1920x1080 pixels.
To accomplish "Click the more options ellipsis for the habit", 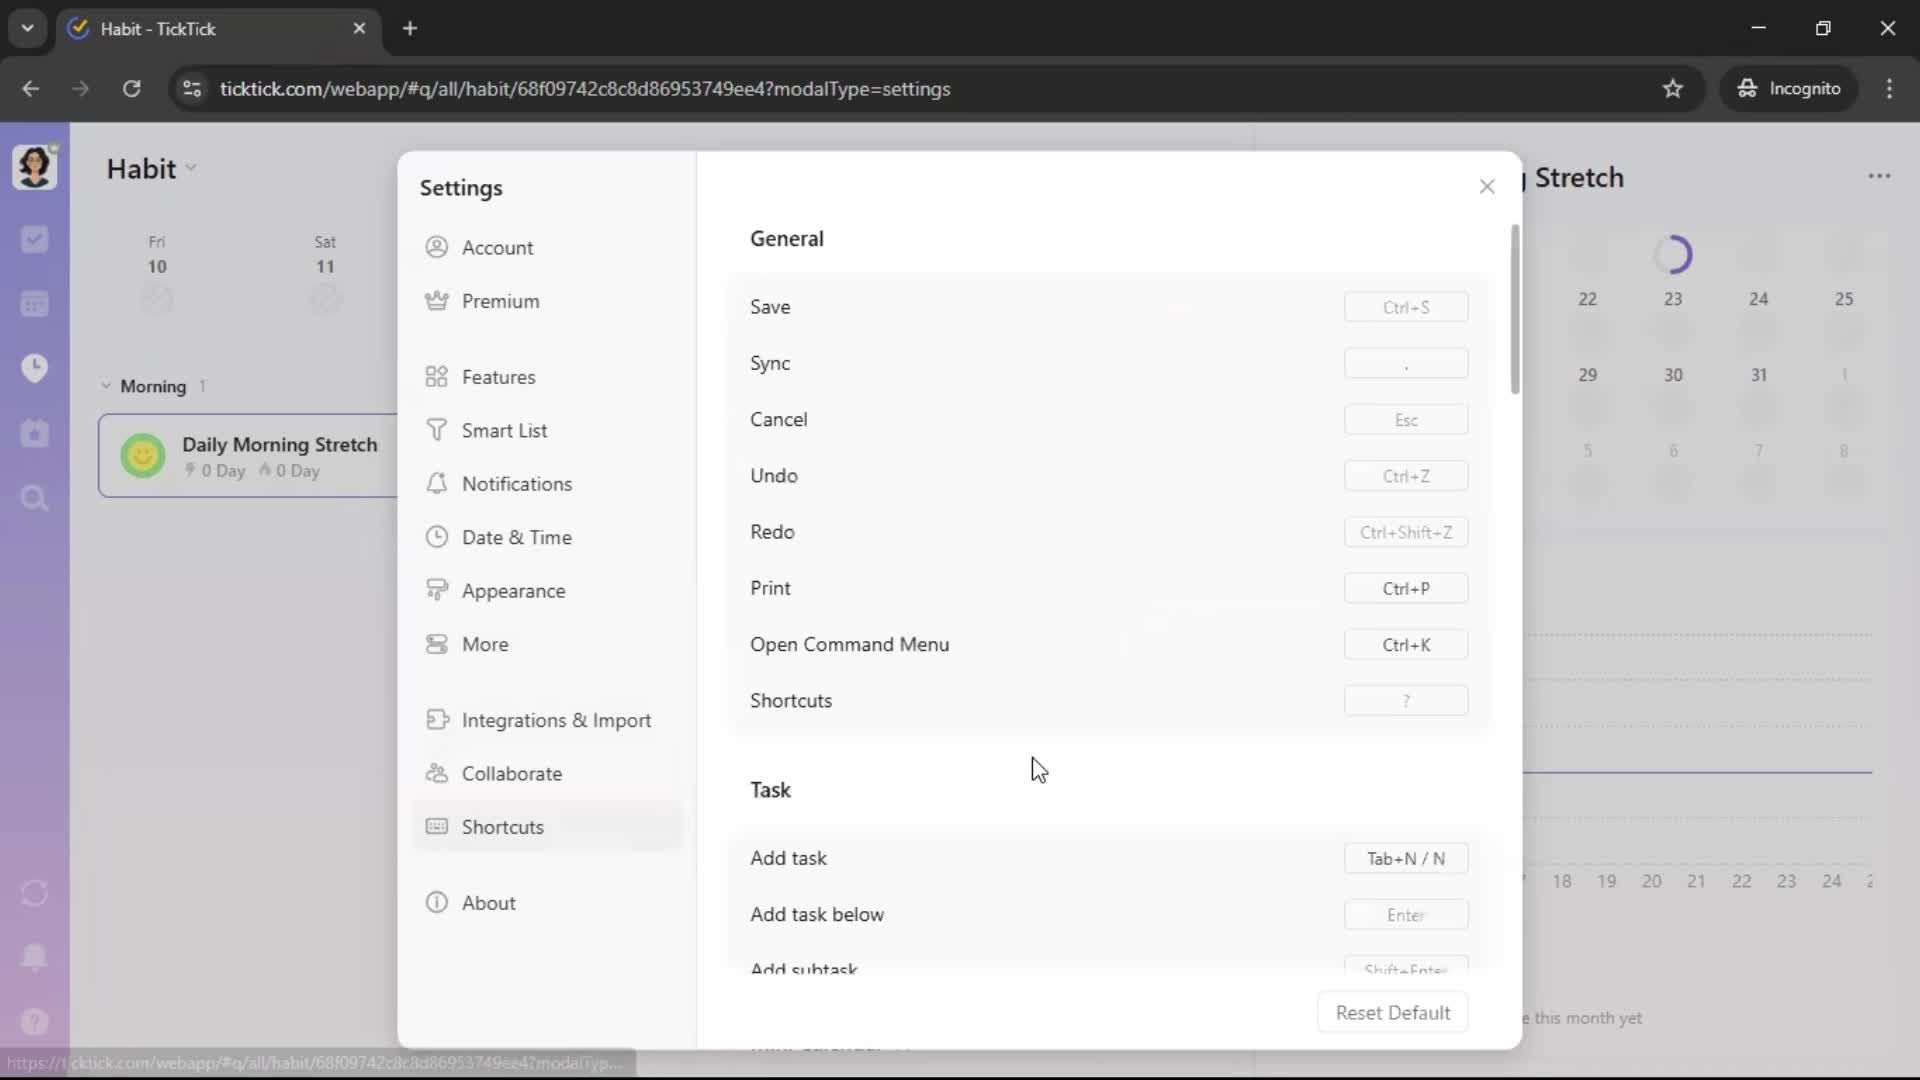I will pos(1879,176).
